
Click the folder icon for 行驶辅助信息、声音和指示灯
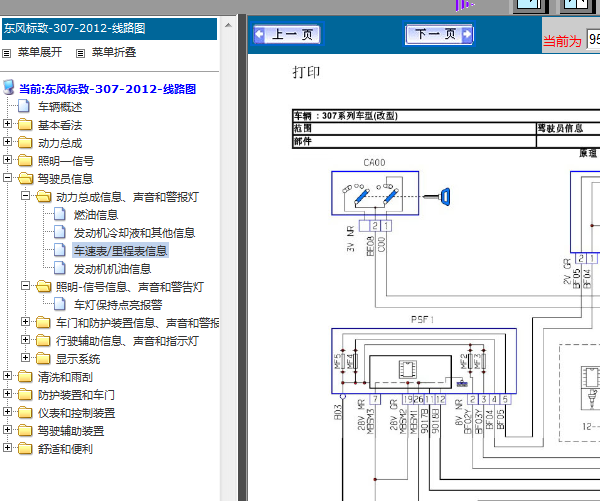pyautogui.click(x=43, y=340)
